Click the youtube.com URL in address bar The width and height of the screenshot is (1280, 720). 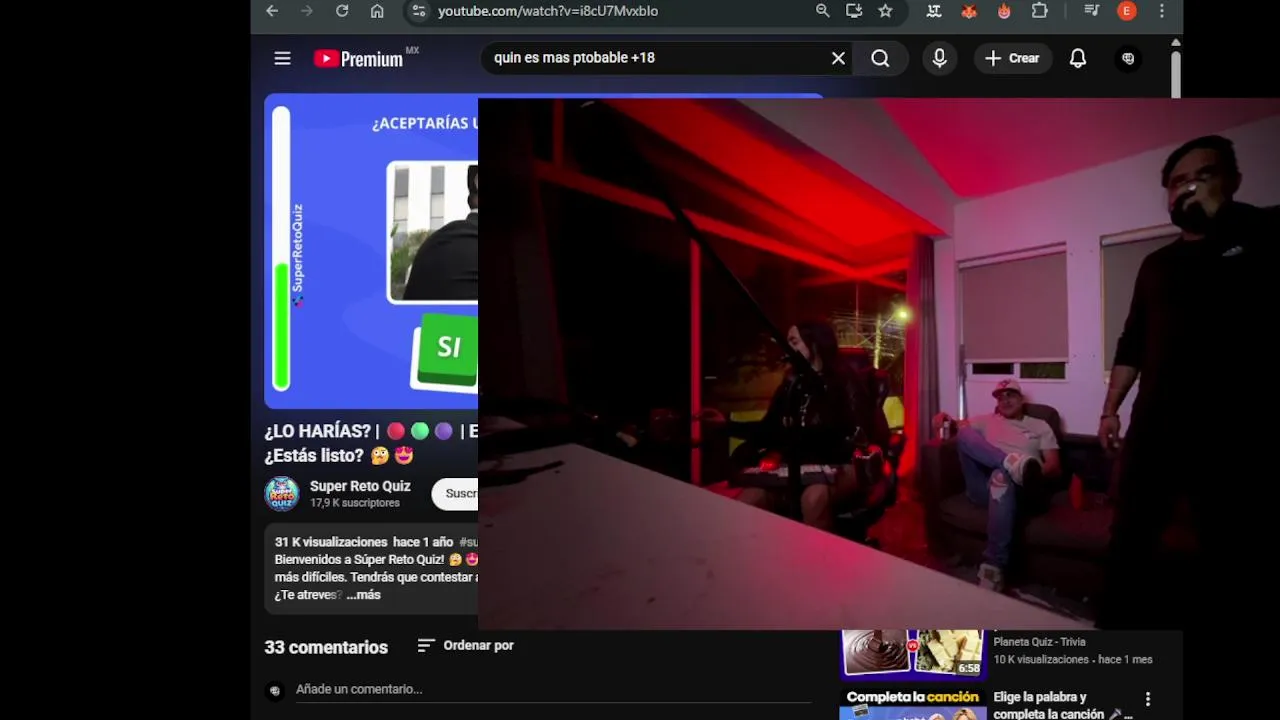click(x=548, y=11)
